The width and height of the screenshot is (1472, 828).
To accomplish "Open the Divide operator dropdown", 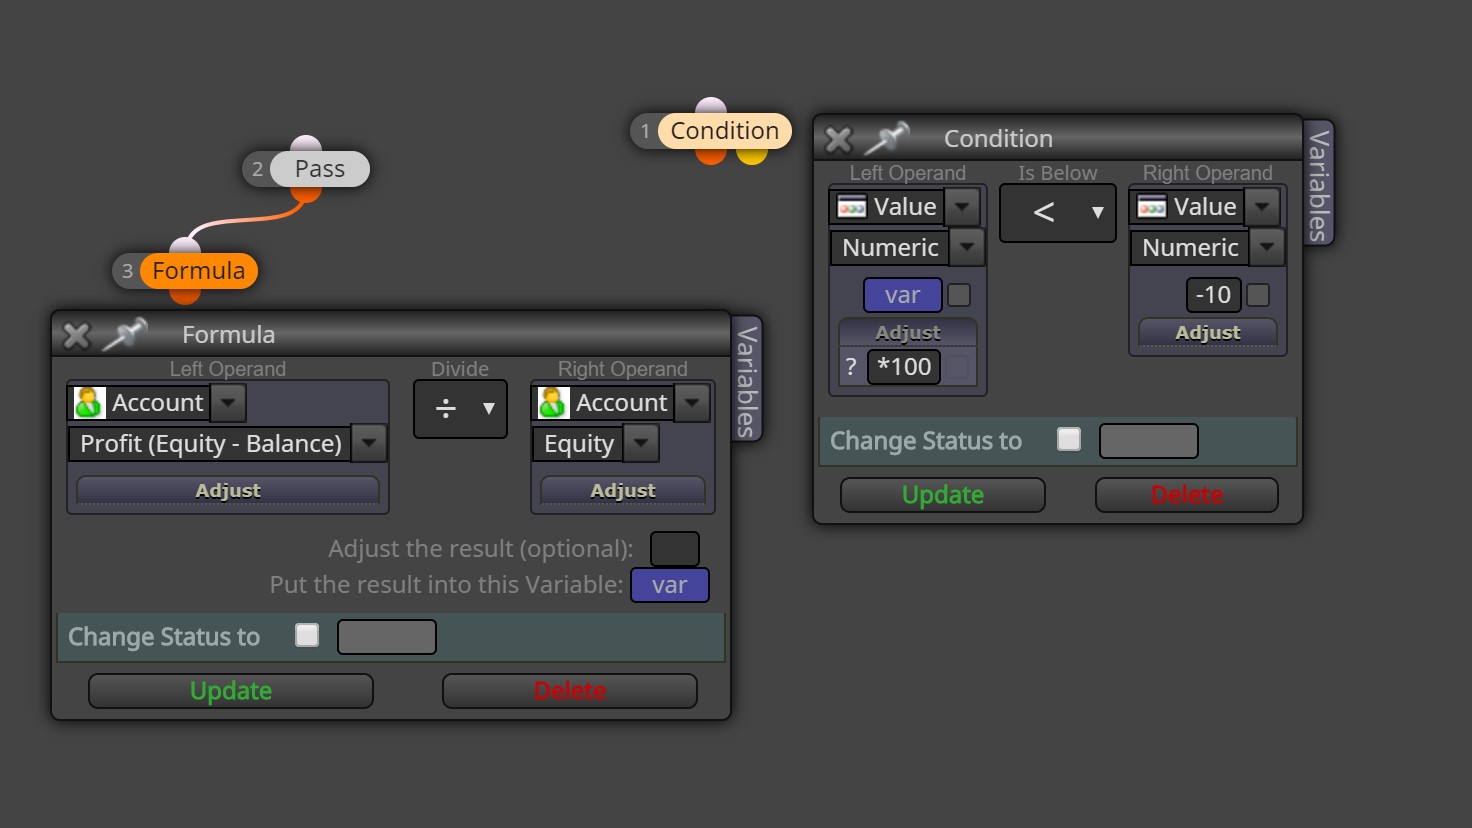I will 460,408.
